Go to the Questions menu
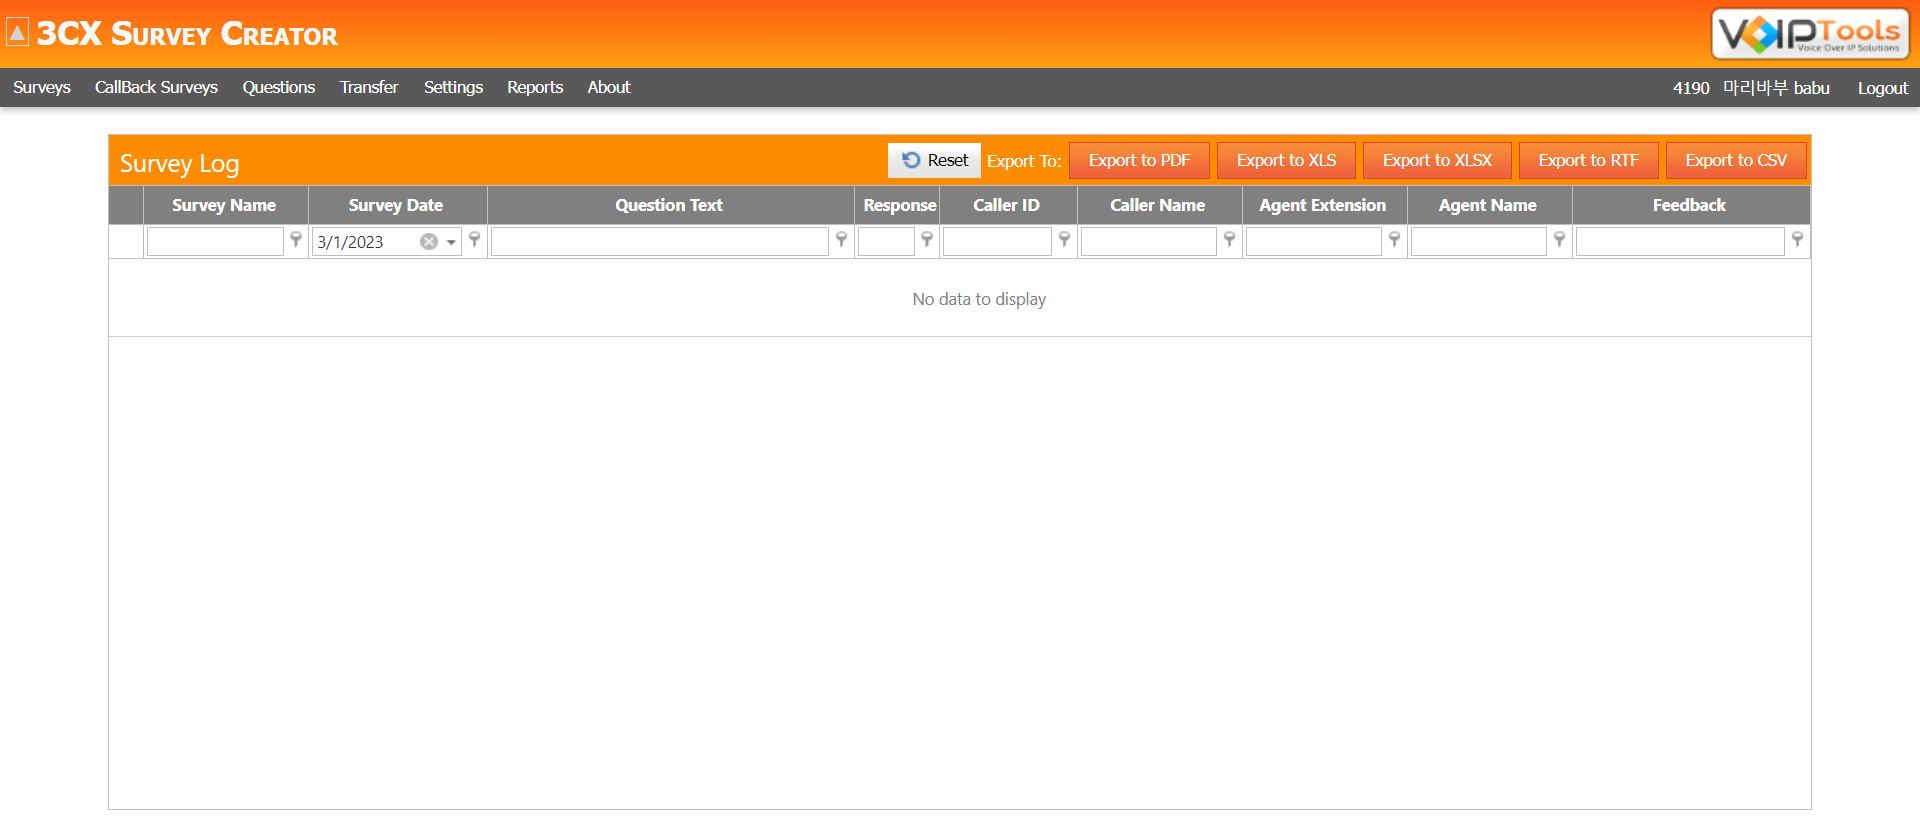This screenshot has width=1920, height=830. tap(279, 87)
